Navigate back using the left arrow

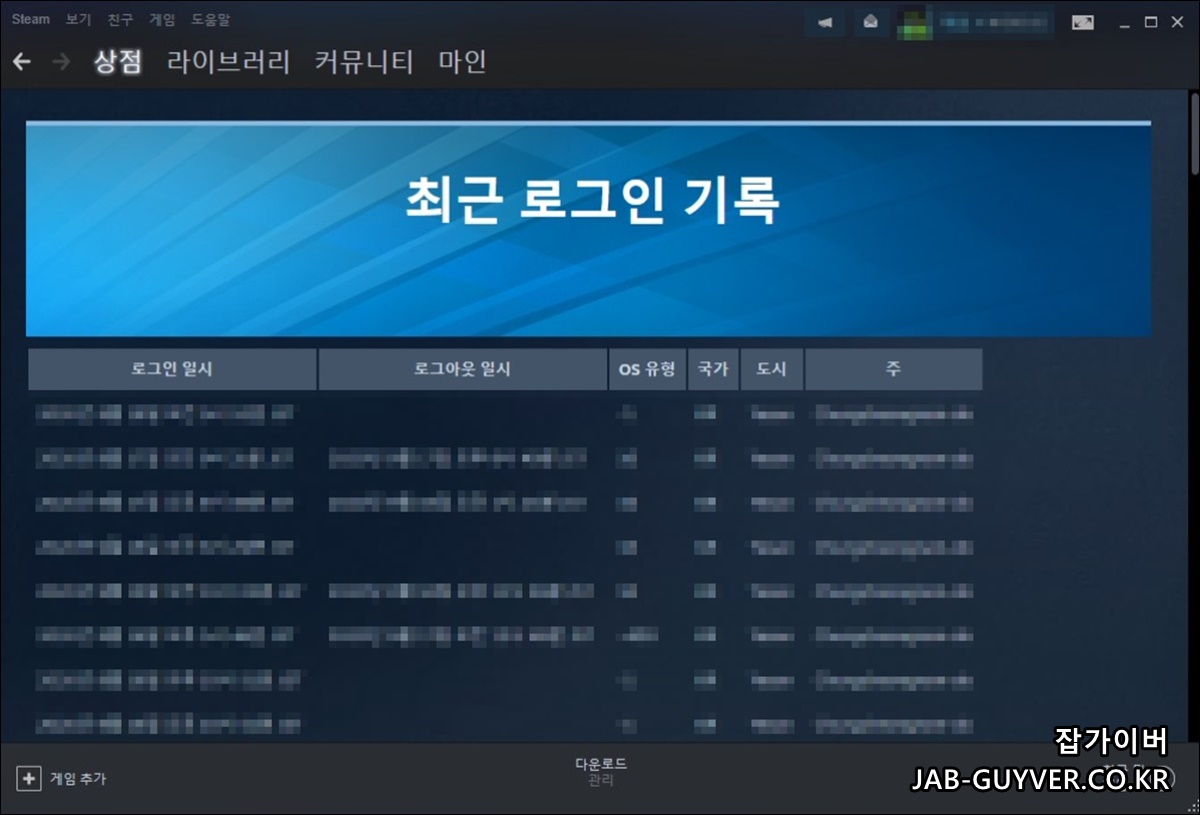[x=21, y=61]
